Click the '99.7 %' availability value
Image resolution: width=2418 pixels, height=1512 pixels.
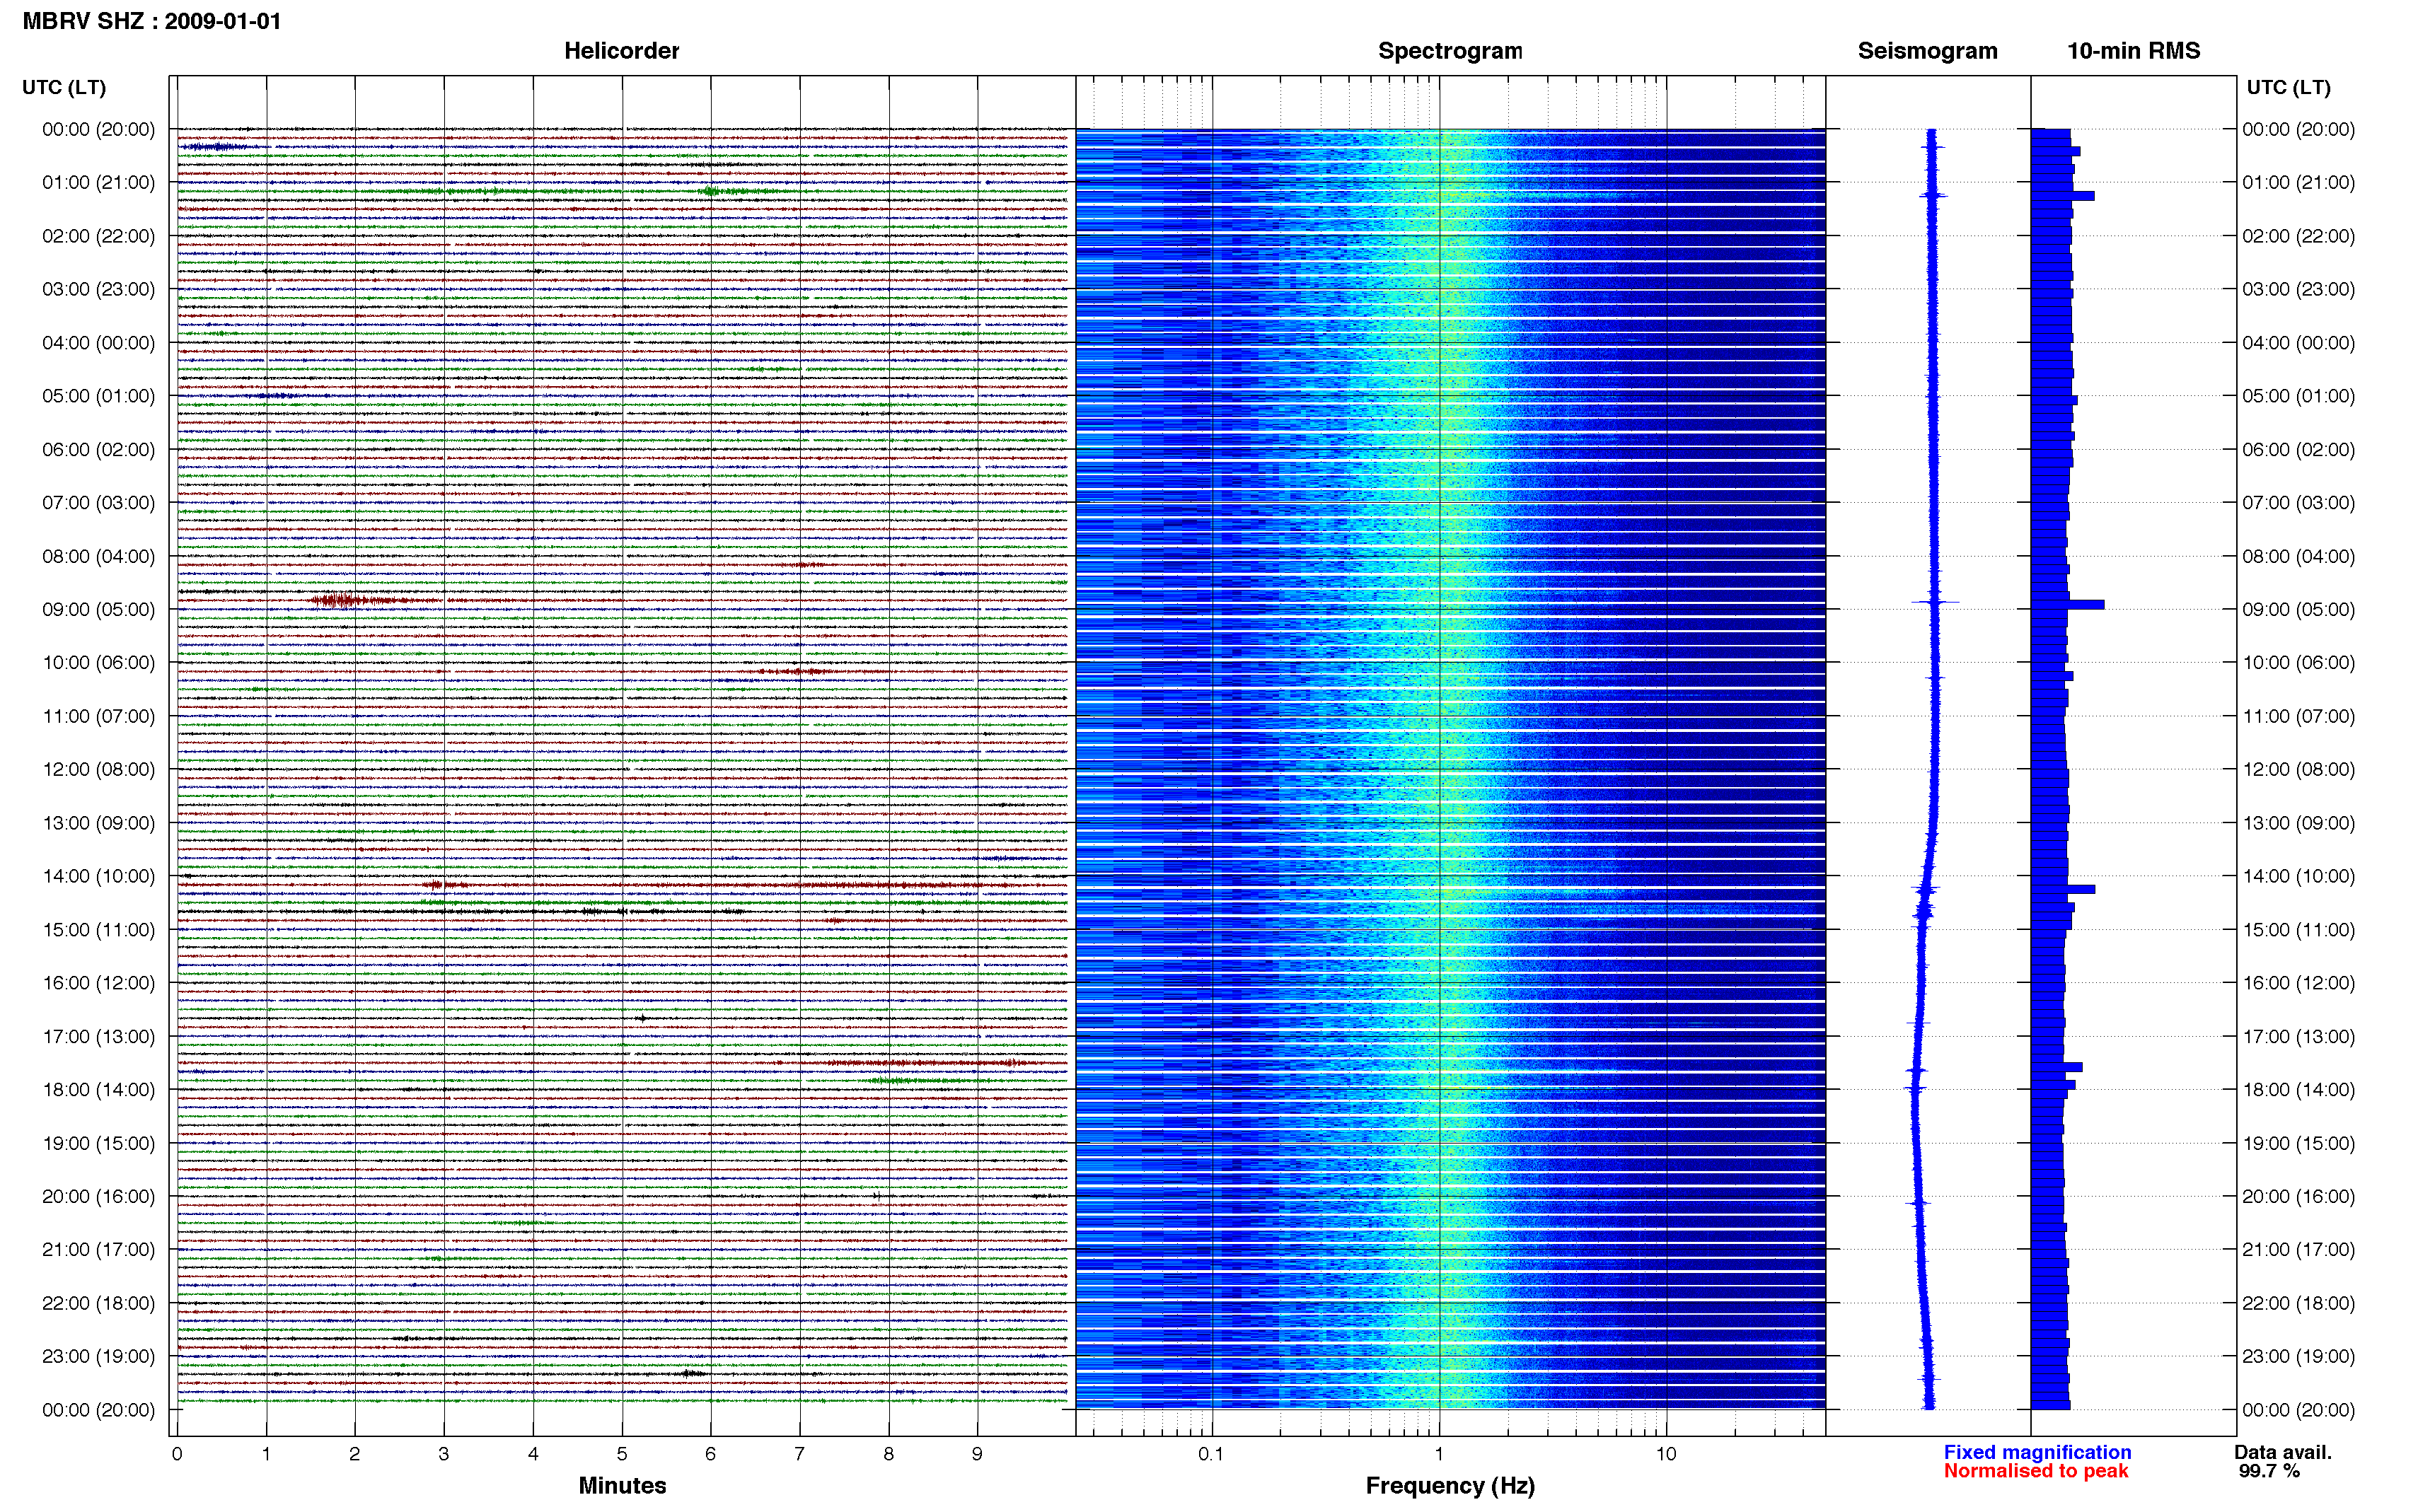[x=2269, y=1471]
